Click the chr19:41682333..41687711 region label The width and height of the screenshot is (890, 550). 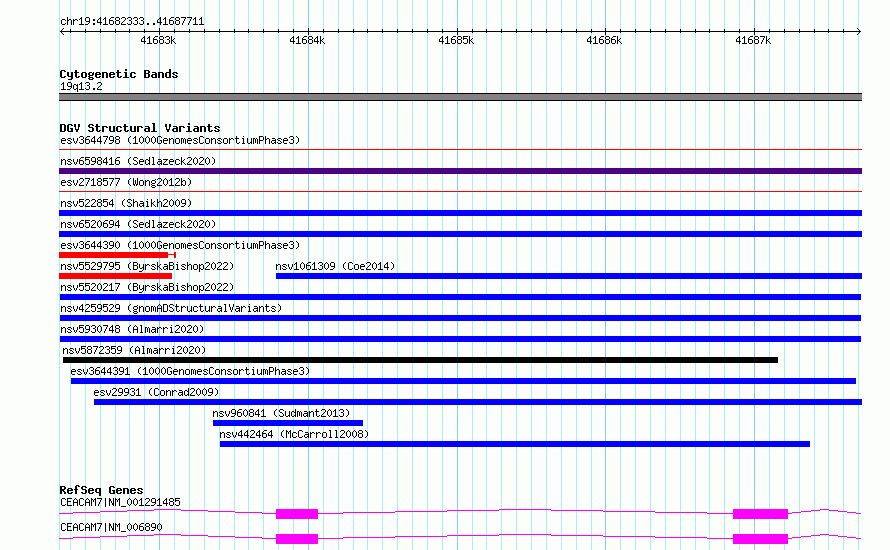coord(132,21)
